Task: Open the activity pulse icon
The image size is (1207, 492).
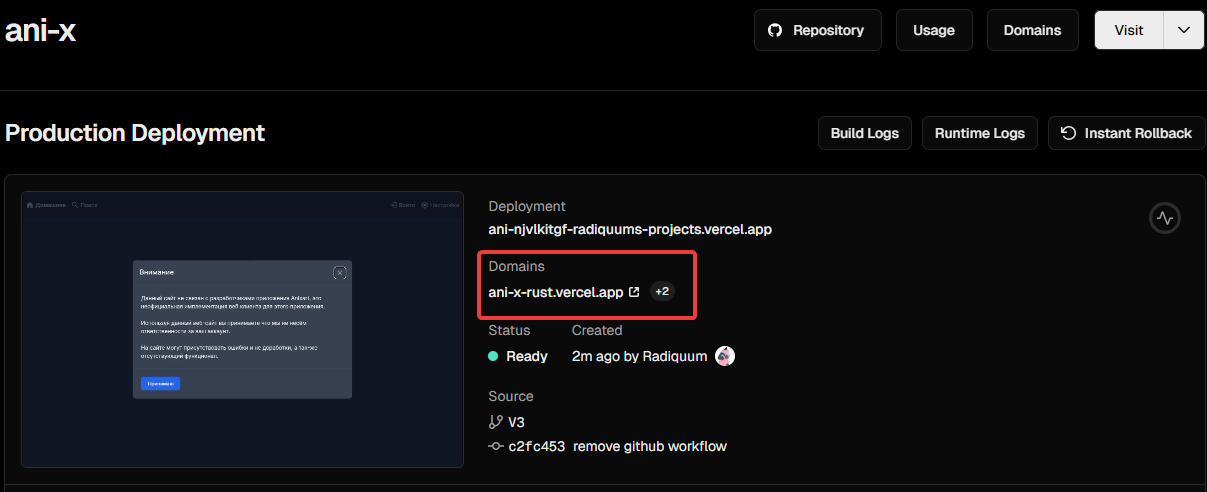Action: tap(1165, 217)
